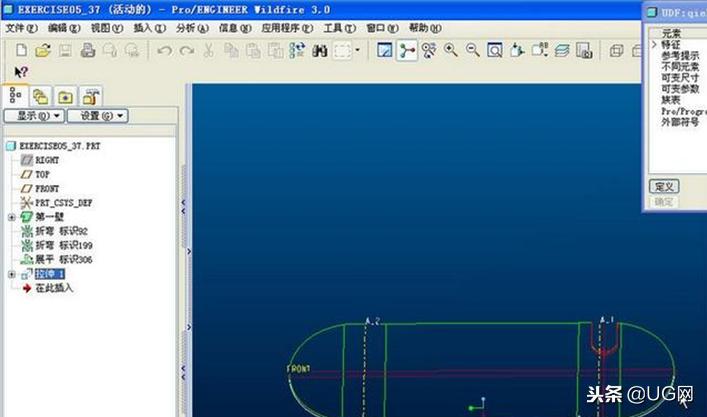Click the What's This help cursor icon
Image resolution: width=707 pixels, height=417 pixels.
click(x=20, y=71)
